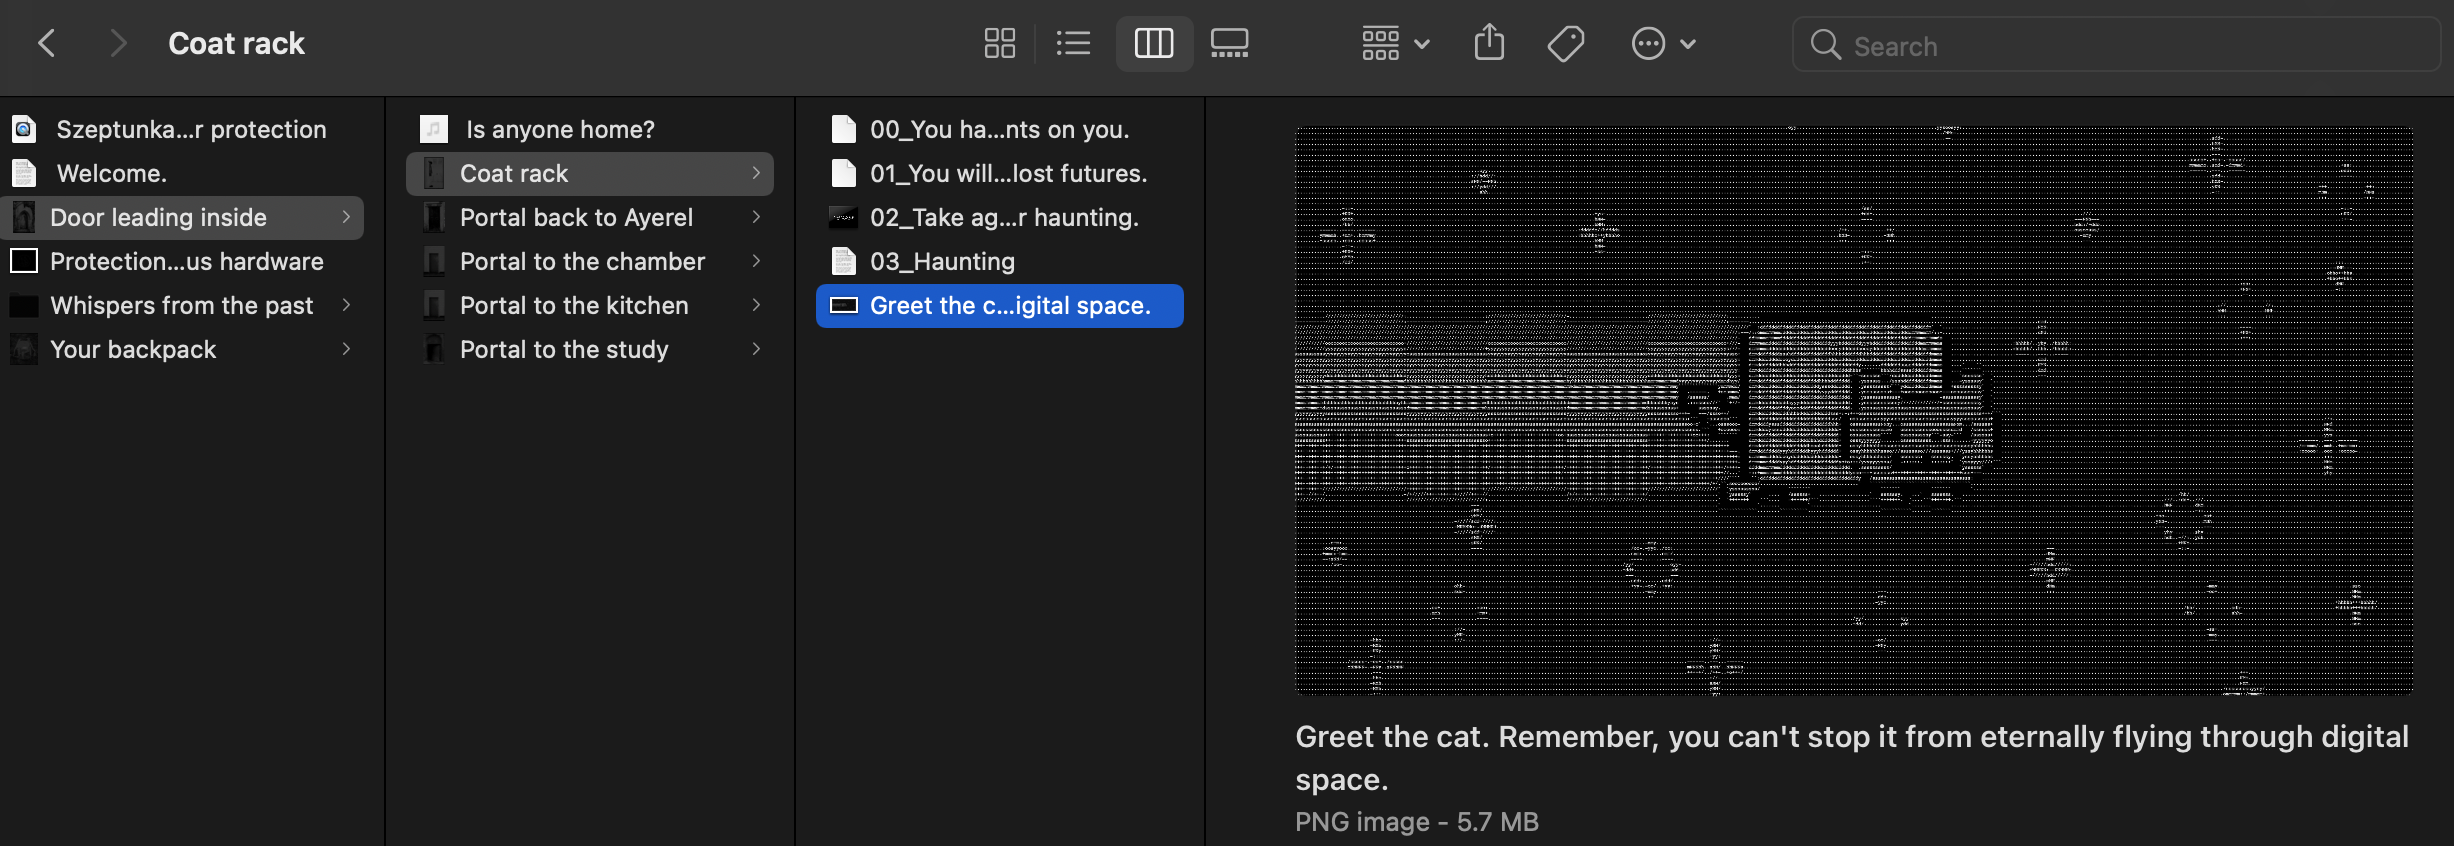
Task: Select column view mode
Action: (1153, 44)
